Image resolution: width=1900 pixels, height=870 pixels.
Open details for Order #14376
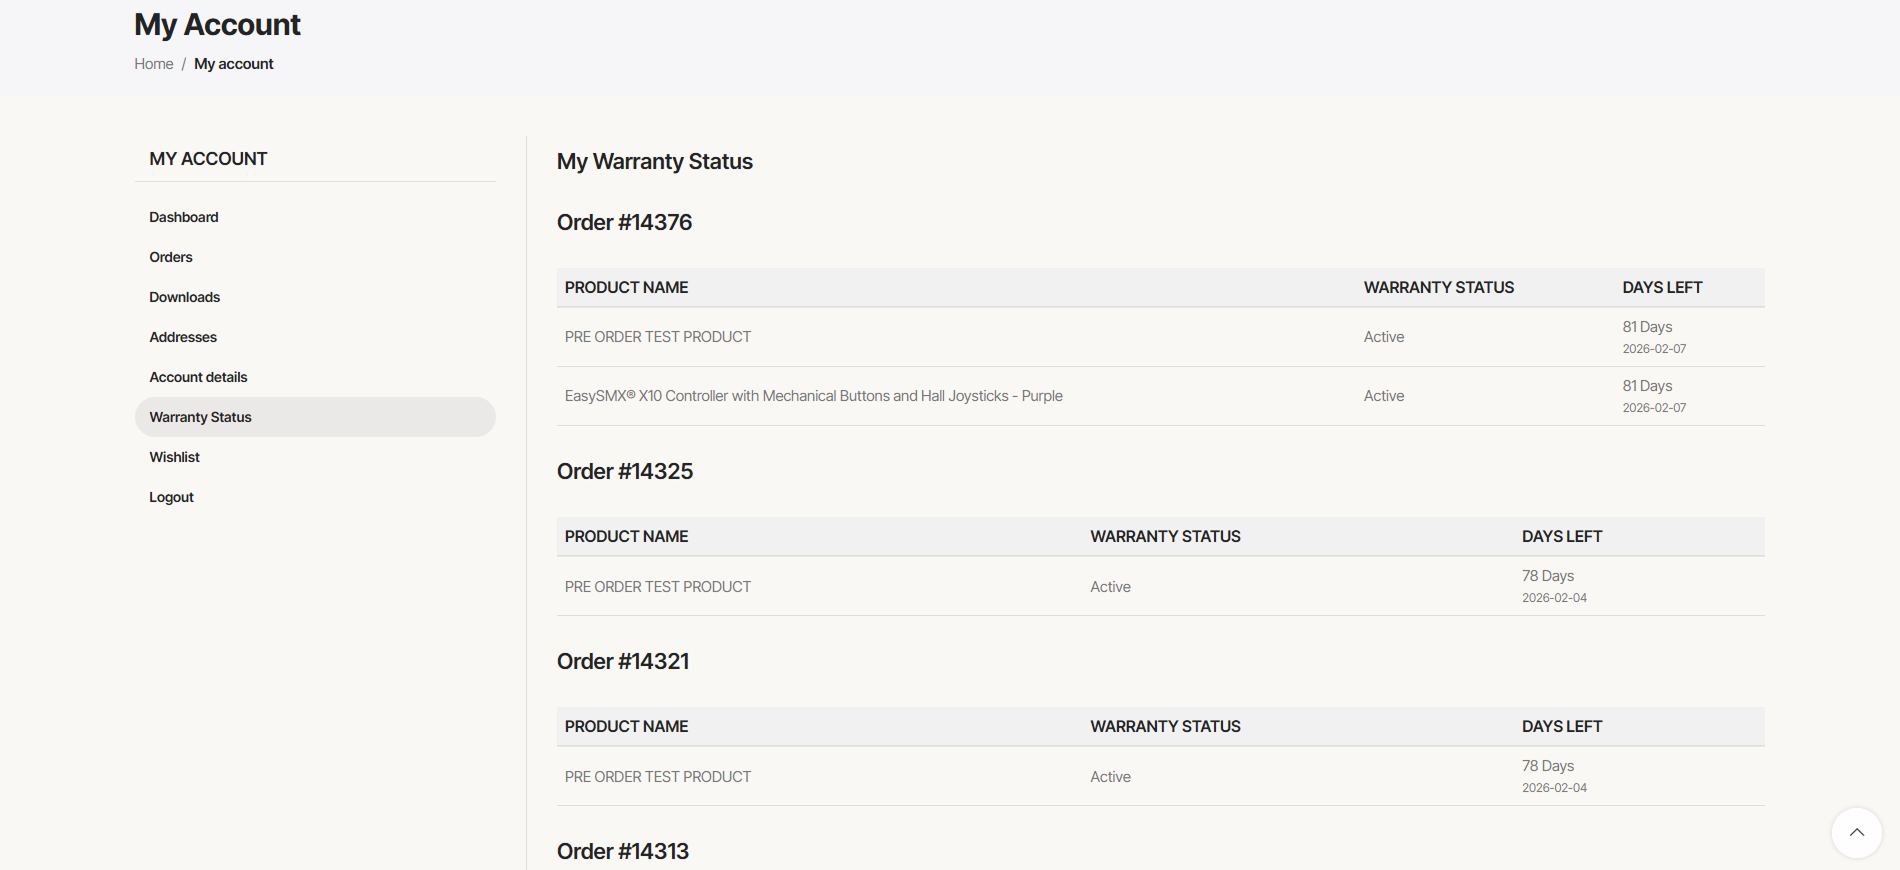tap(624, 222)
